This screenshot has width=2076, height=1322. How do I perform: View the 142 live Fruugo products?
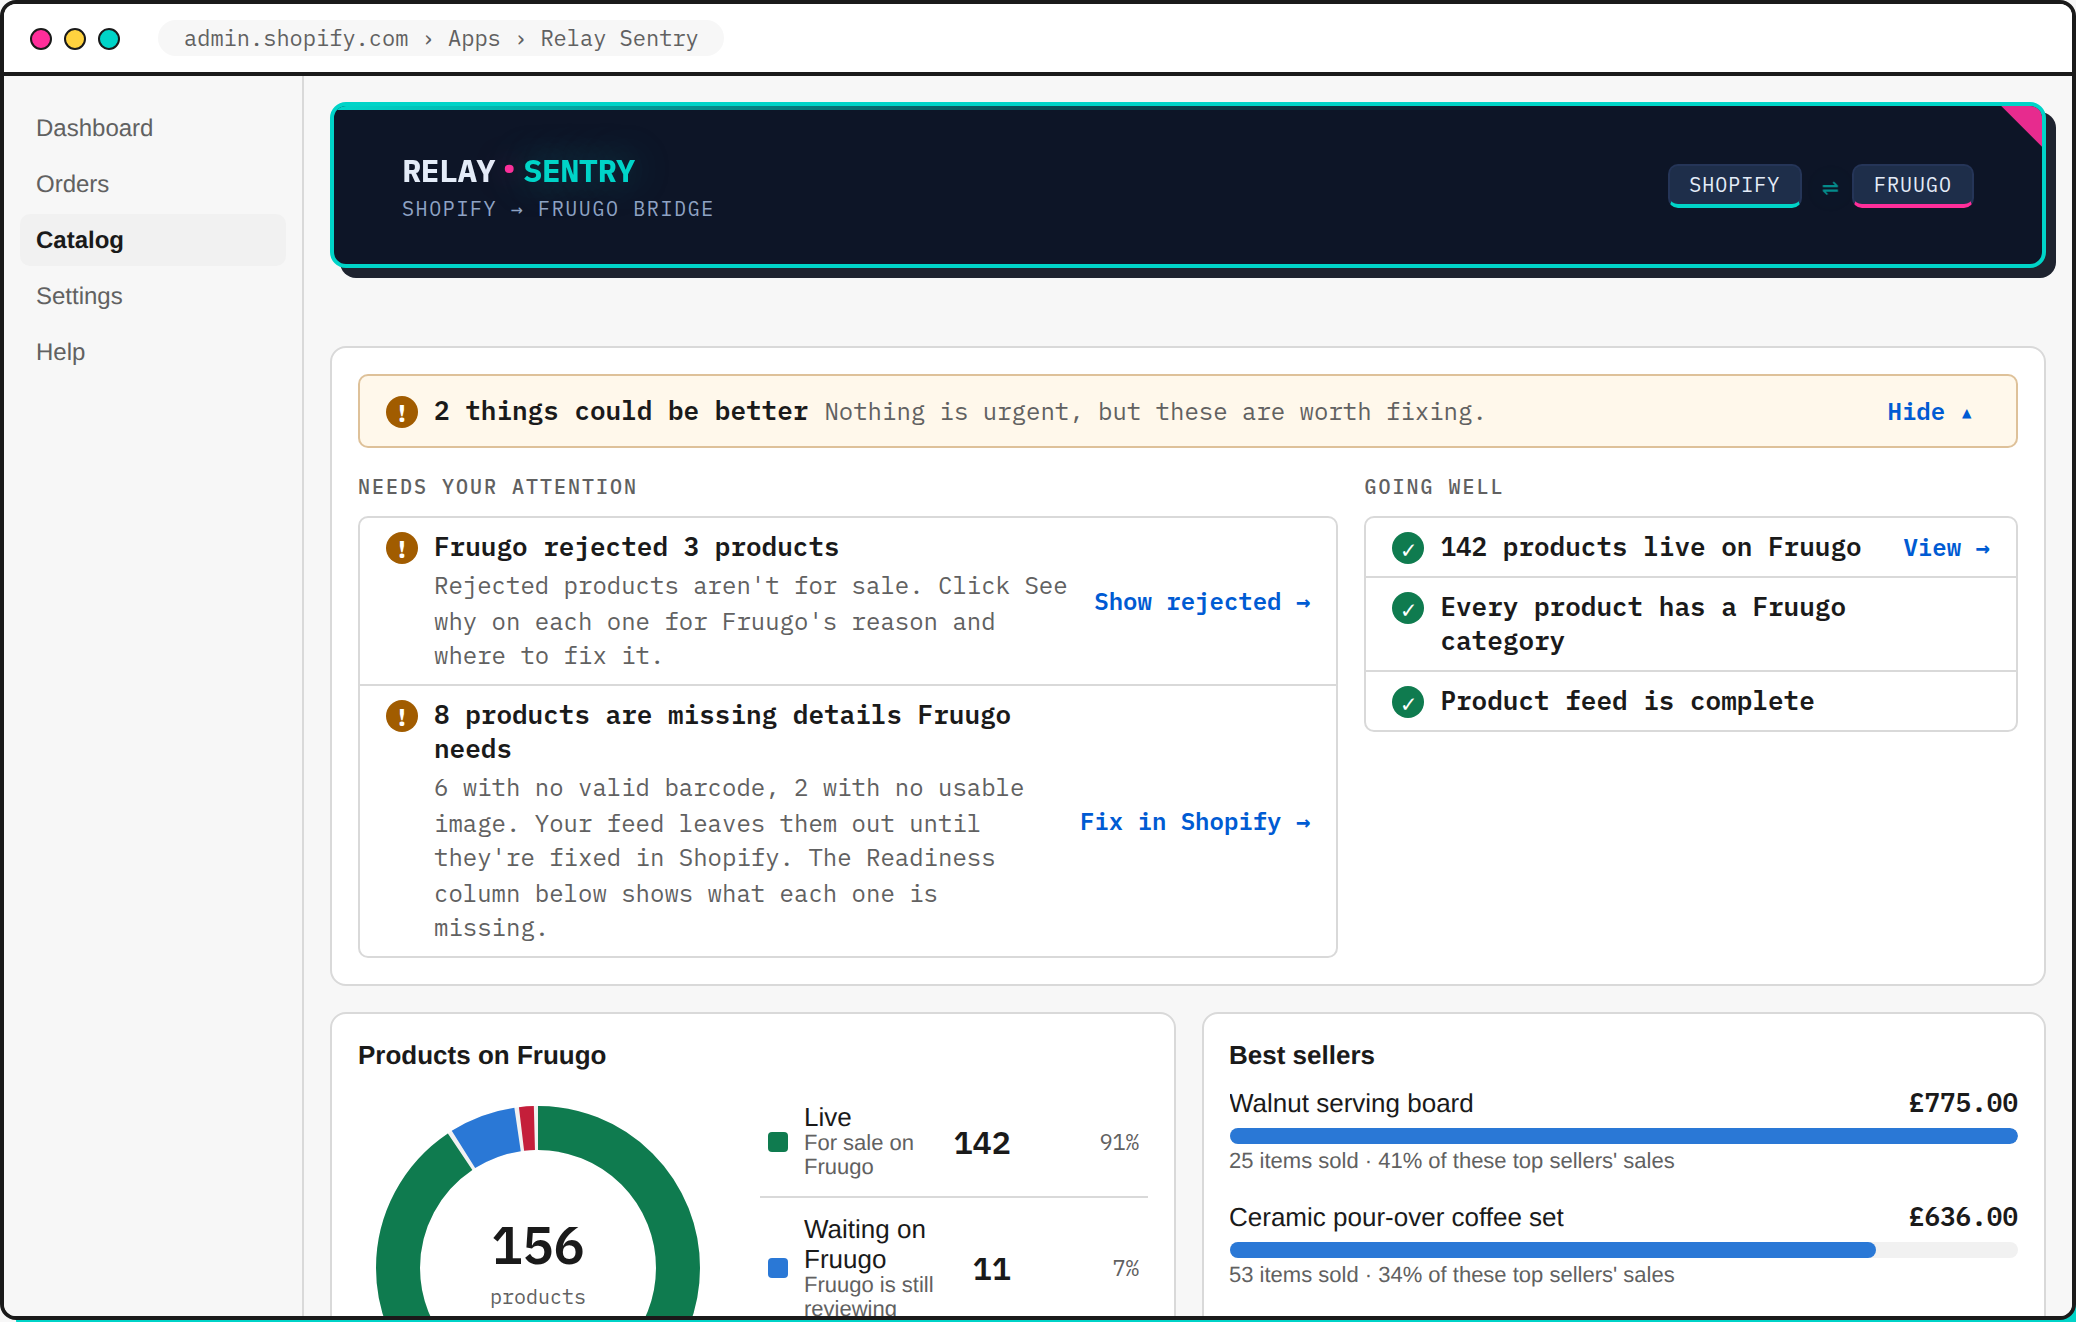coord(1947,548)
